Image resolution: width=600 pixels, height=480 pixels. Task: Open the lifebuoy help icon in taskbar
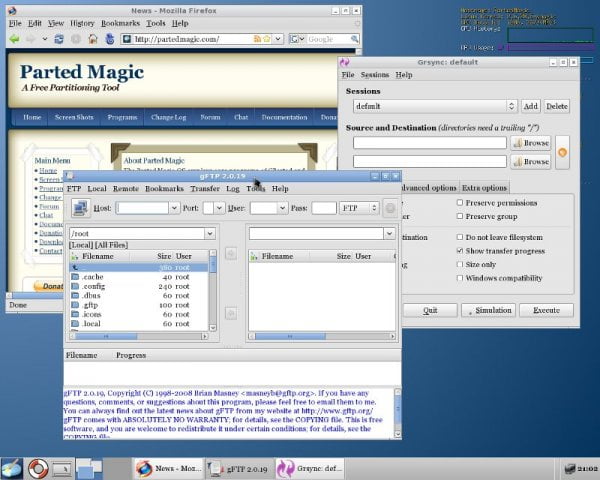tap(38, 468)
